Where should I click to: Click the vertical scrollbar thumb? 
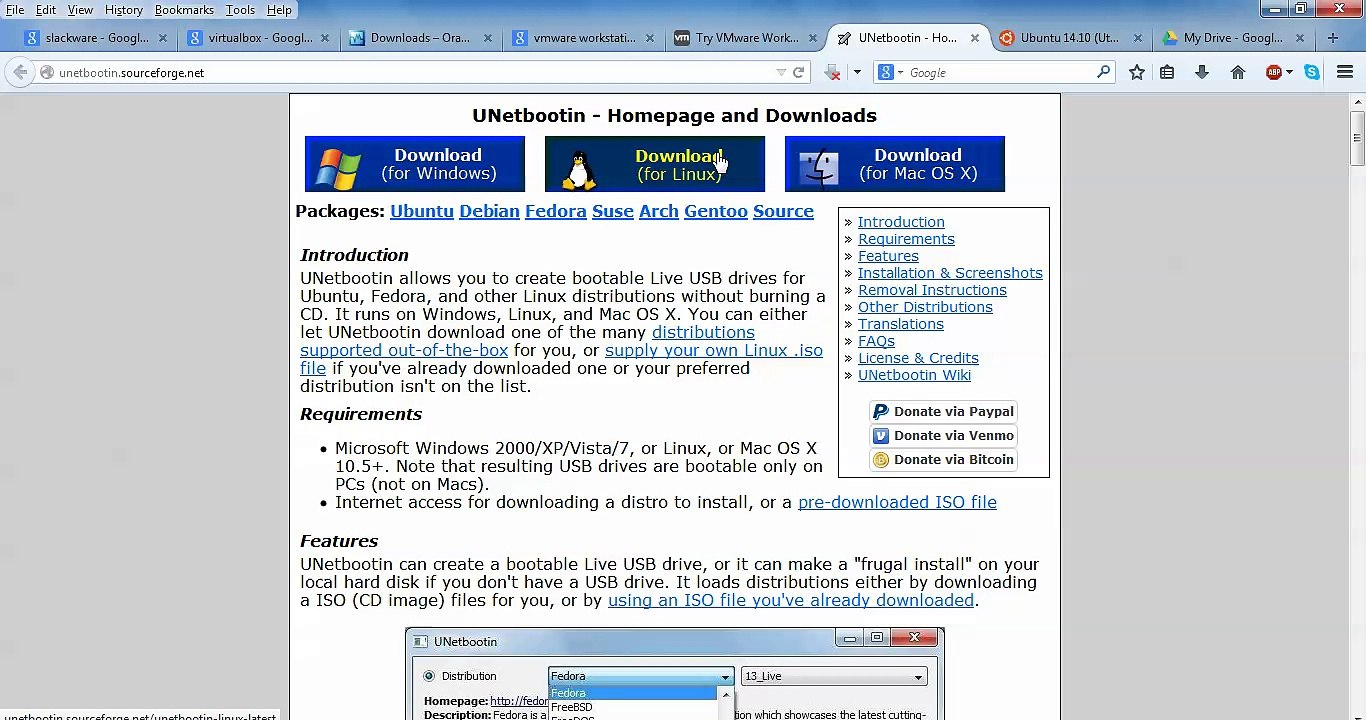pyautogui.click(x=1357, y=137)
